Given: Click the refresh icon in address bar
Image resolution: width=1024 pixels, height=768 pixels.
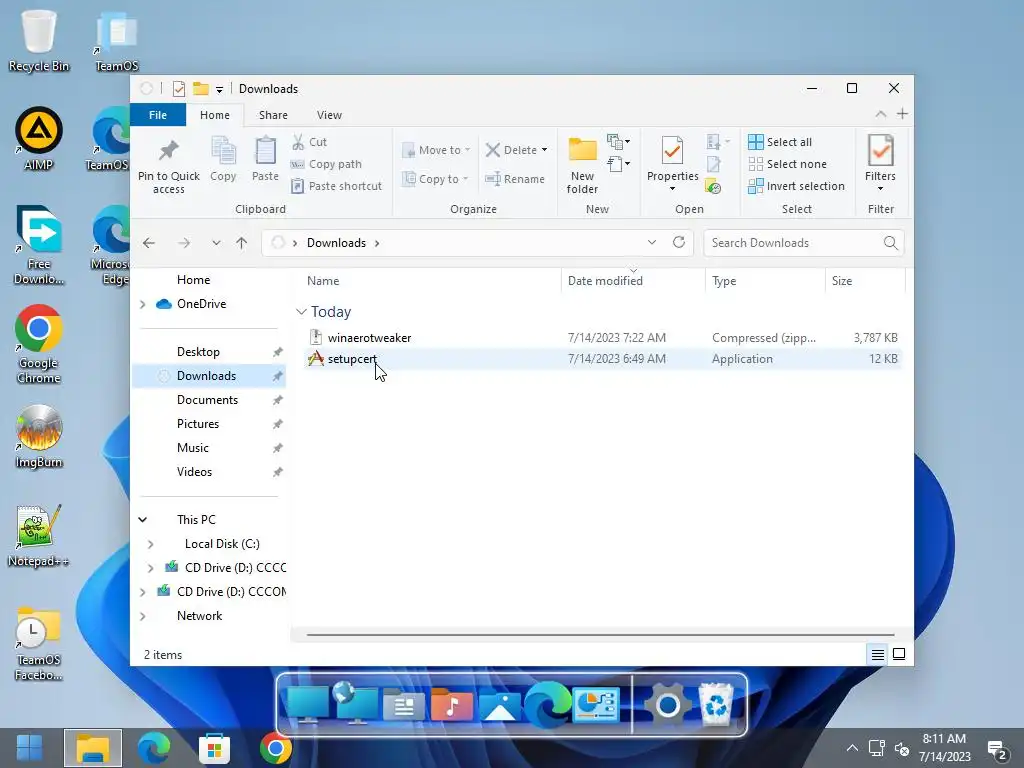Looking at the screenshot, I should 679,242.
